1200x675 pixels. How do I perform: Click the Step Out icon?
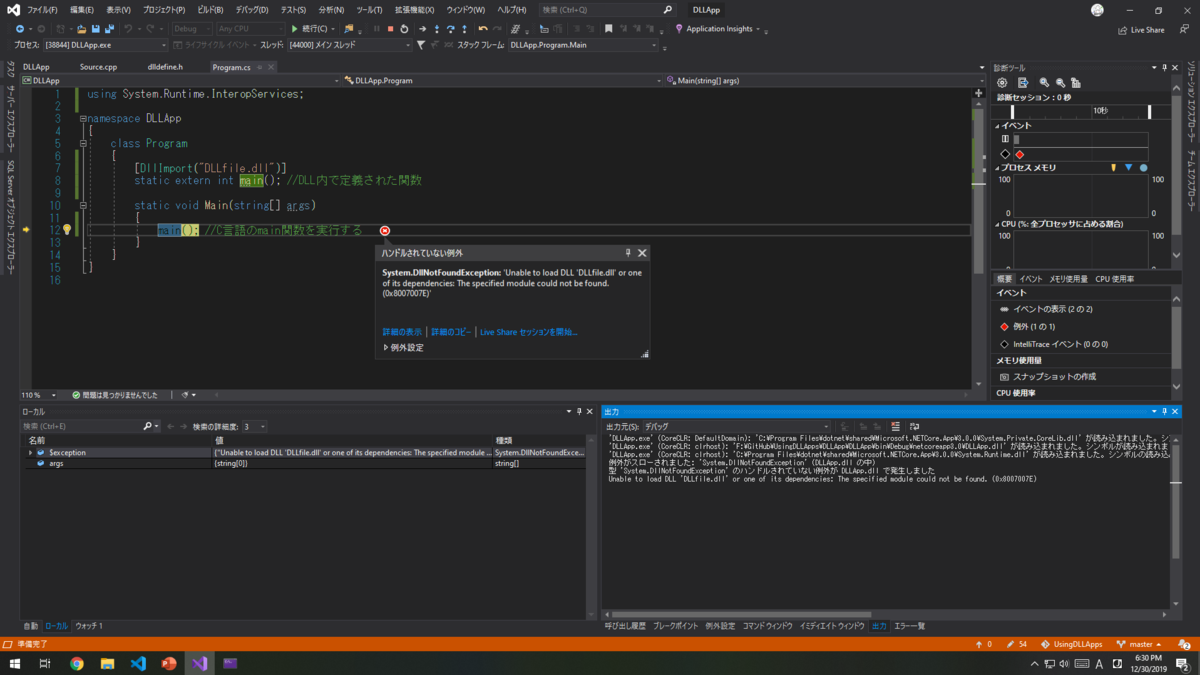464,28
